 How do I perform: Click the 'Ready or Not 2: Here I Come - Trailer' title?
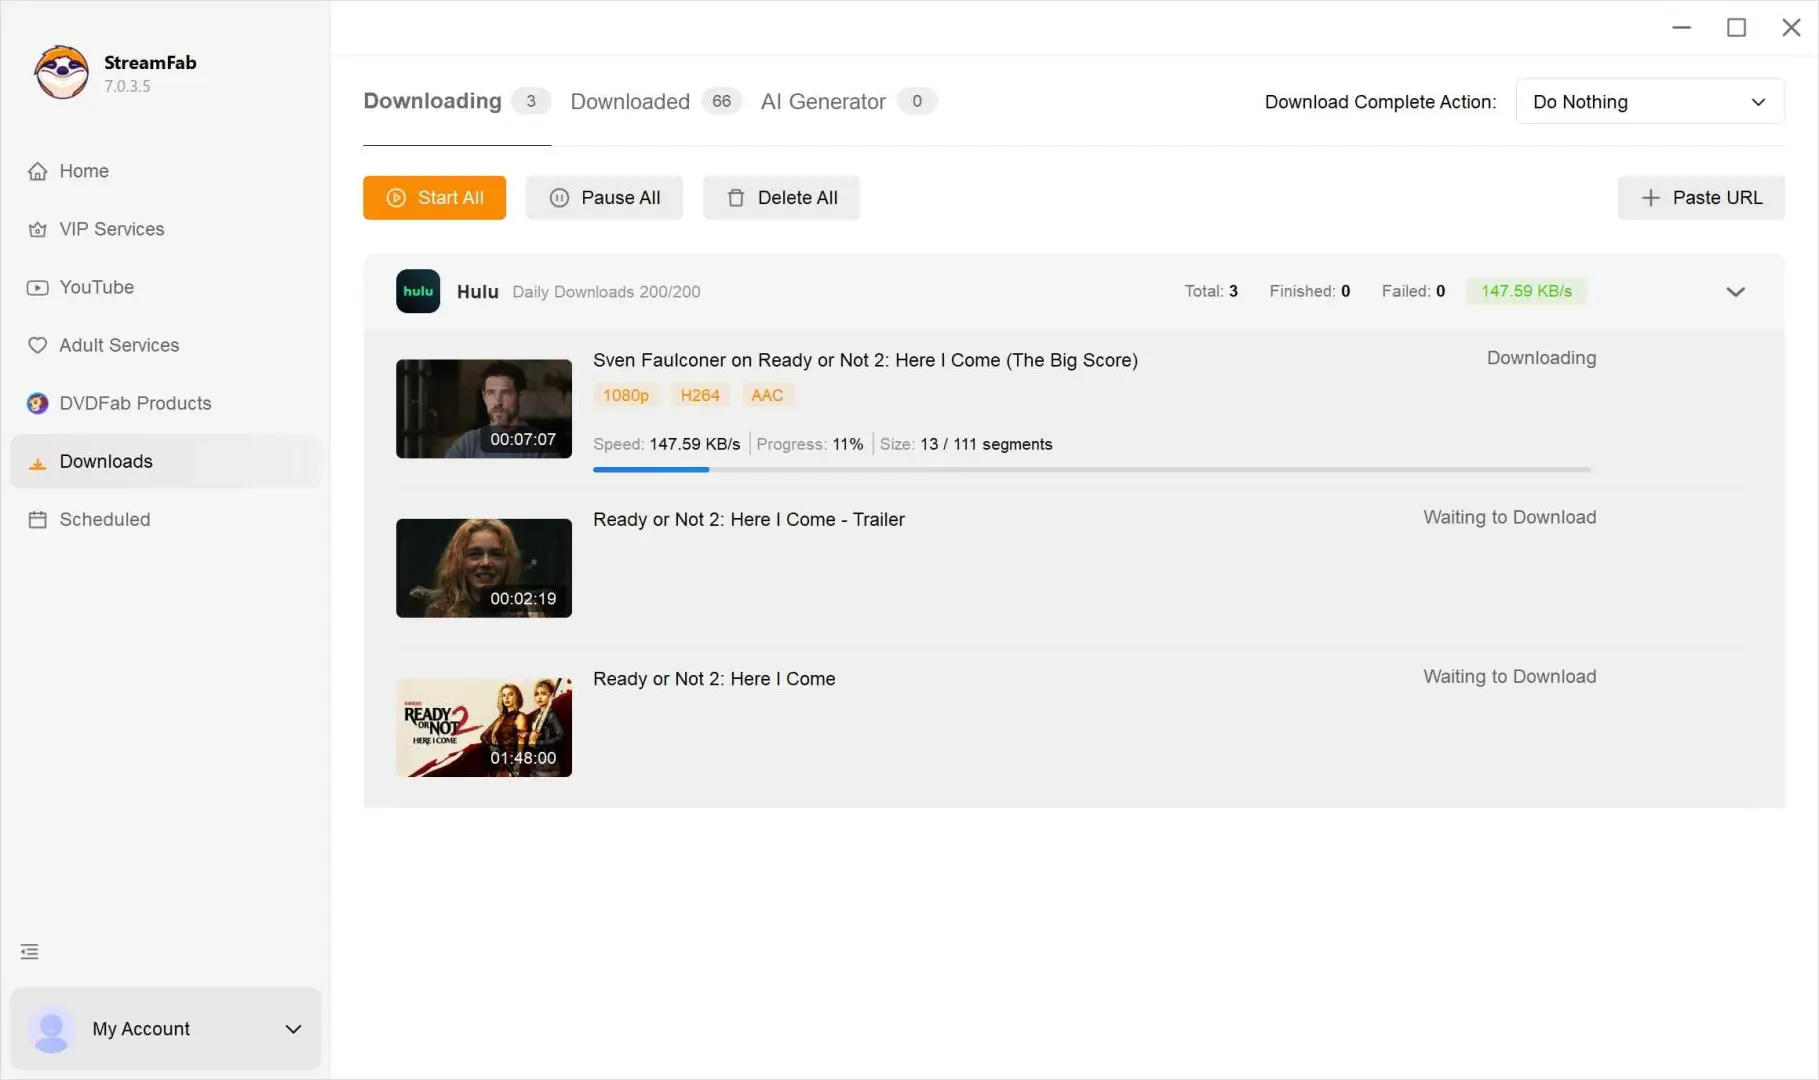pos(749,519)
